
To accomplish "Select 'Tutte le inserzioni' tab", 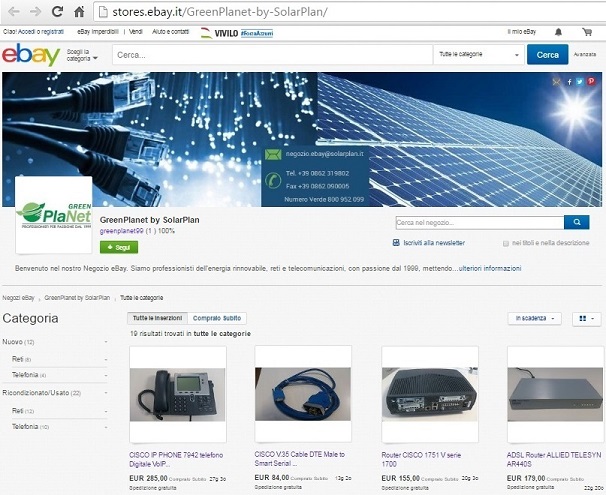I will pos(157,318).
